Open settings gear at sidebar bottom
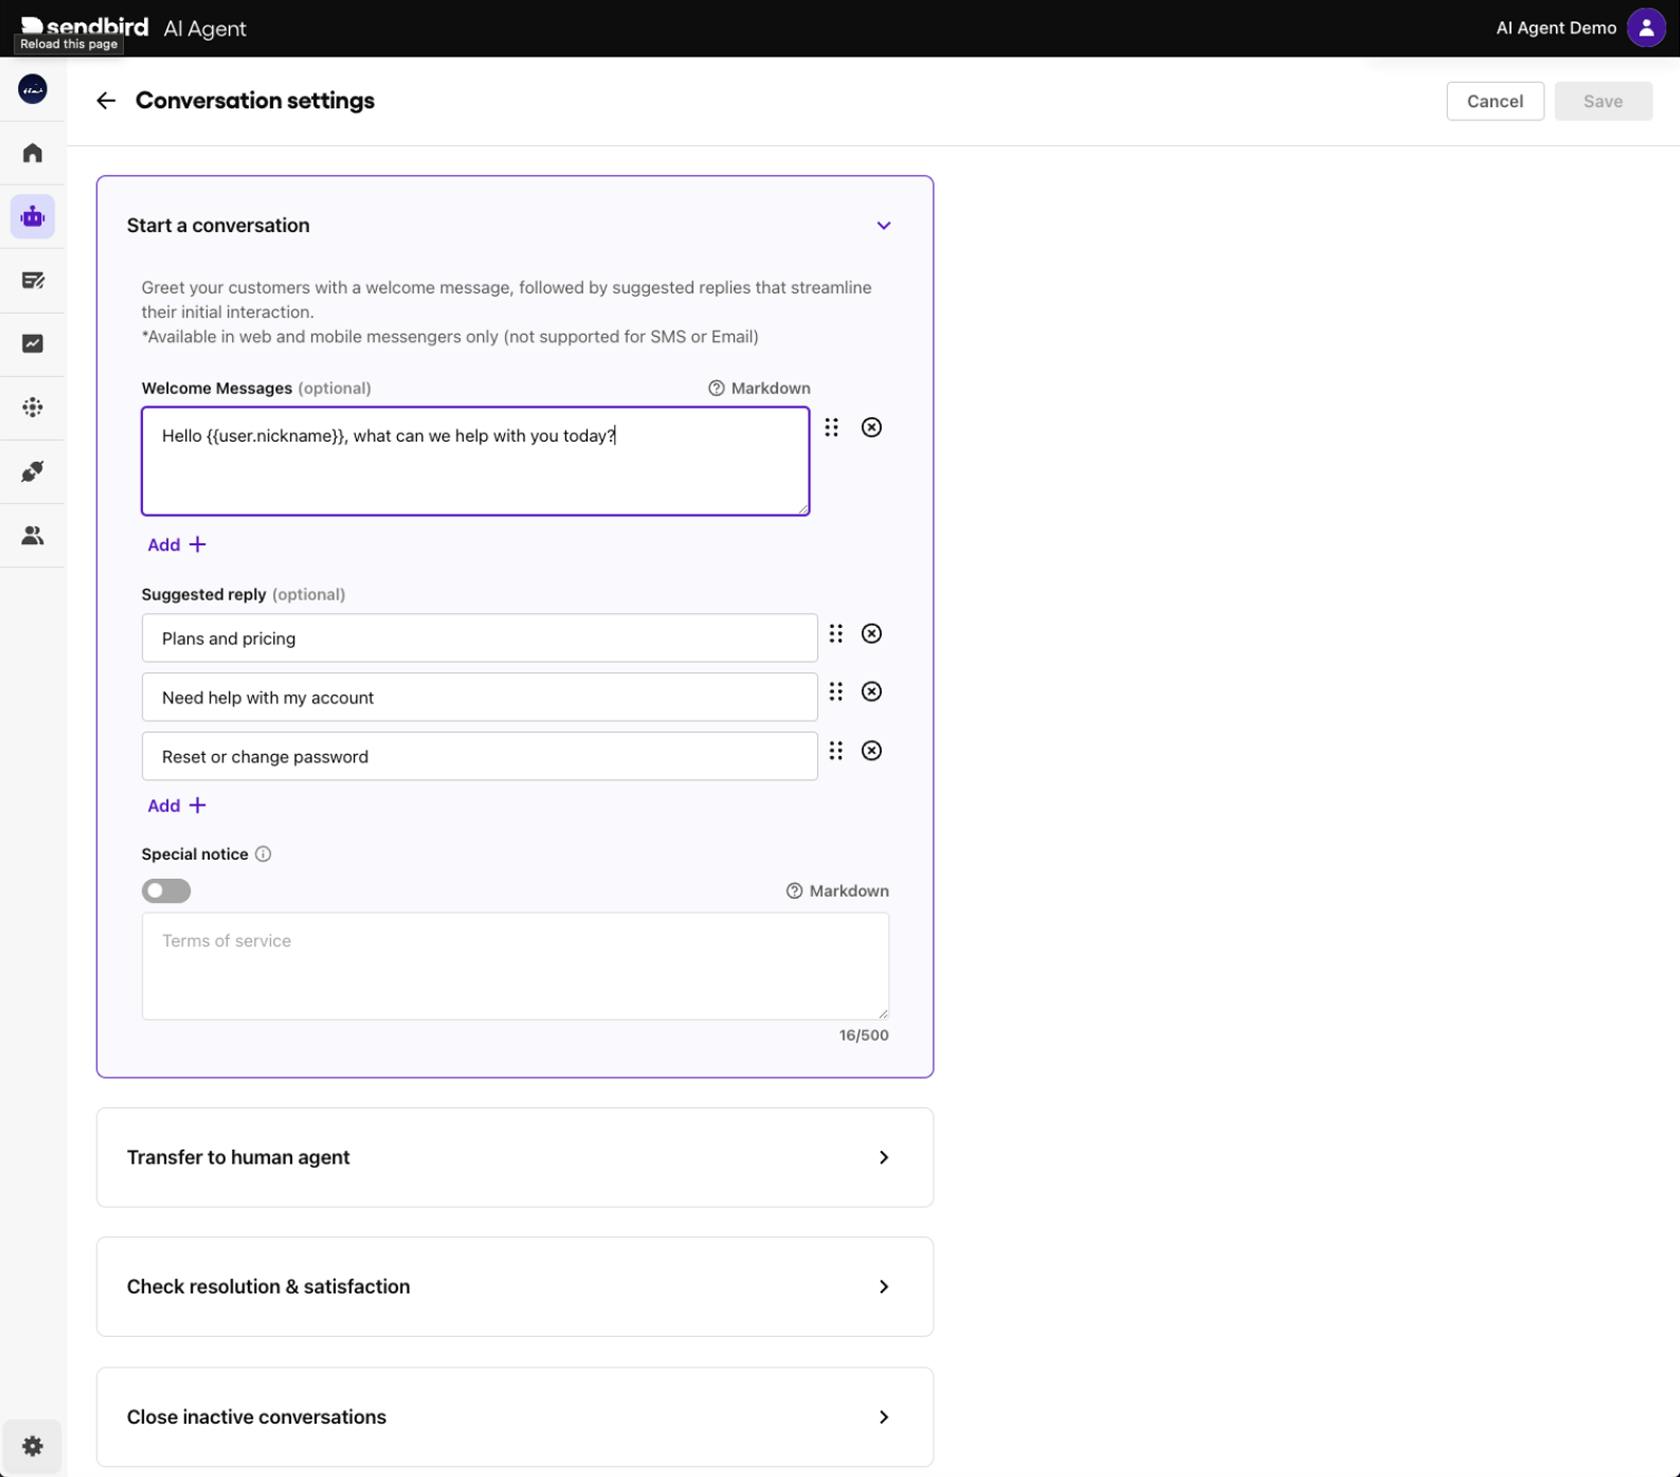The width and height of the screenshot is (1680, 1477). click(33, 1446)
